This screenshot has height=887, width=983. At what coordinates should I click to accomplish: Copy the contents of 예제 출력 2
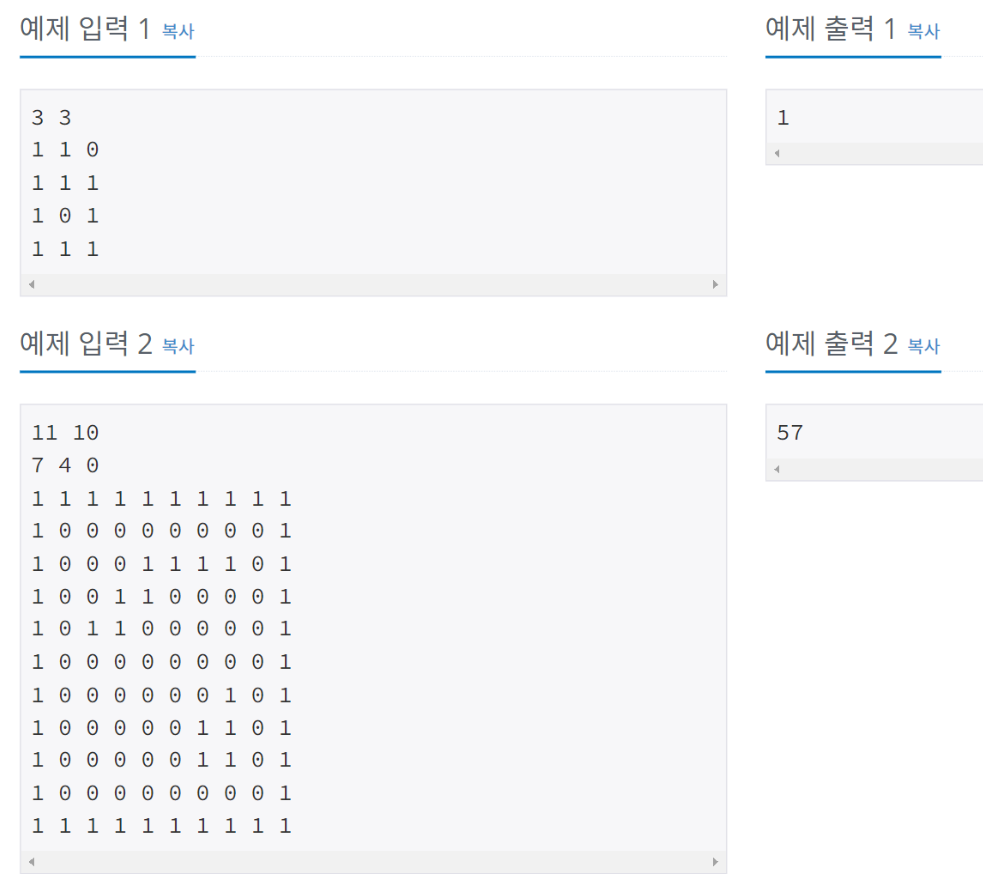point(922,347)
